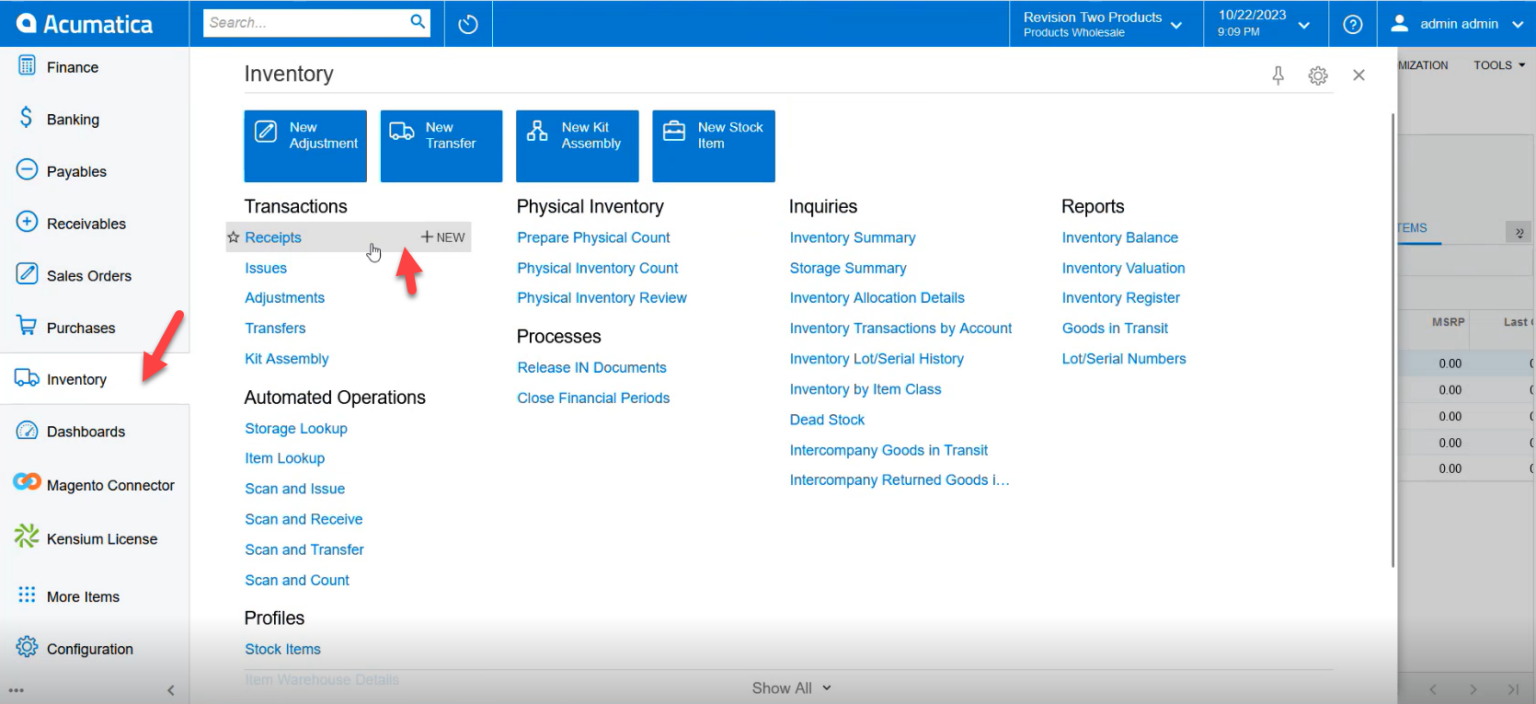Open the Kensium License module
The image size is (1536, 704).
tap(102, 538)
